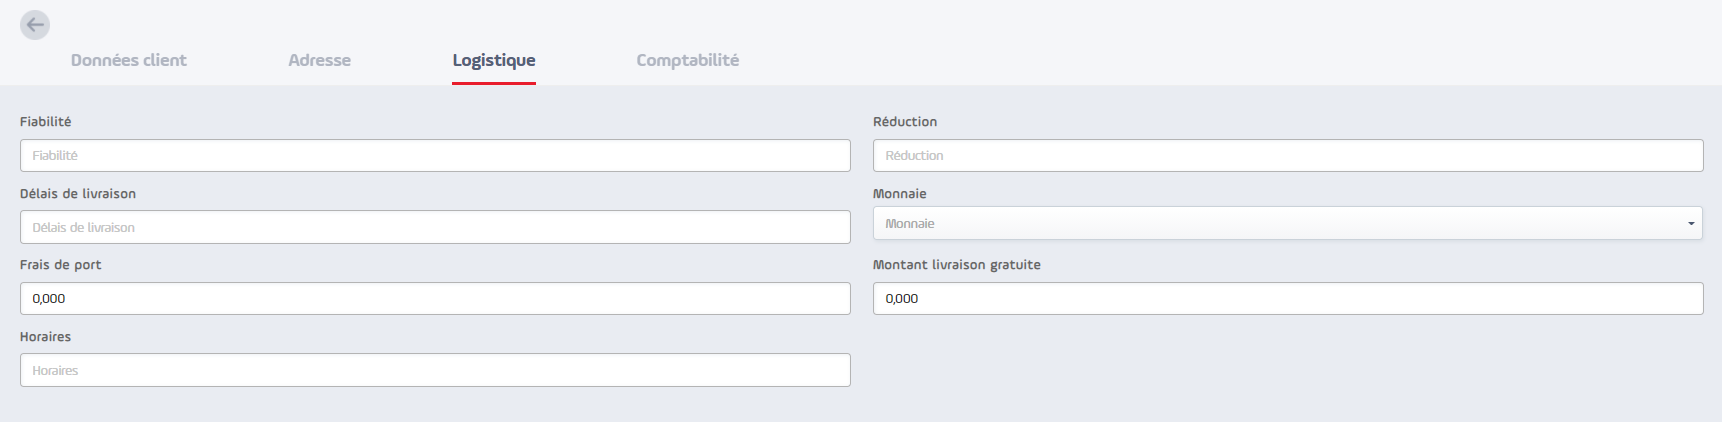
Task: Click the Frais de port label
Action: (x=61, y=265)
